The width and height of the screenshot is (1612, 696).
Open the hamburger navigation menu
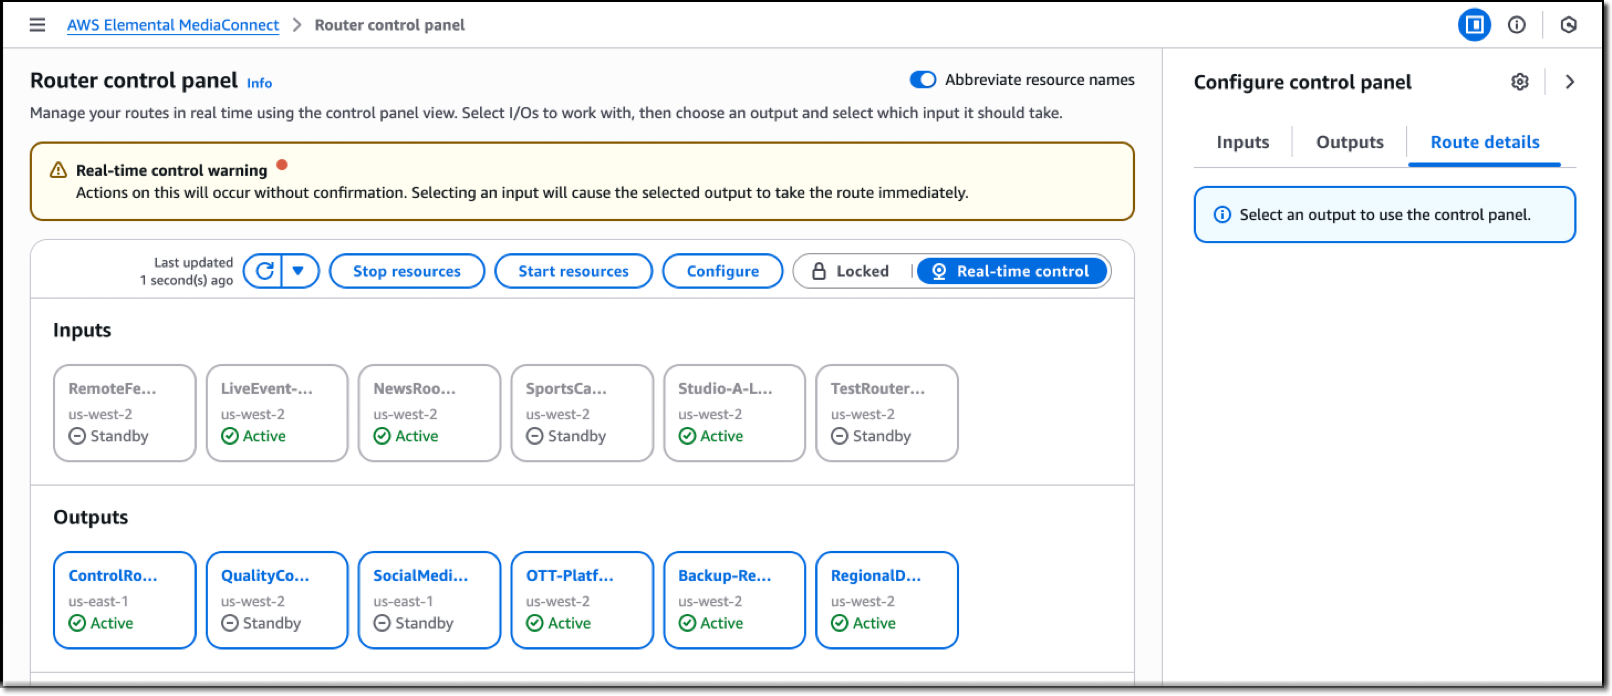37,25
